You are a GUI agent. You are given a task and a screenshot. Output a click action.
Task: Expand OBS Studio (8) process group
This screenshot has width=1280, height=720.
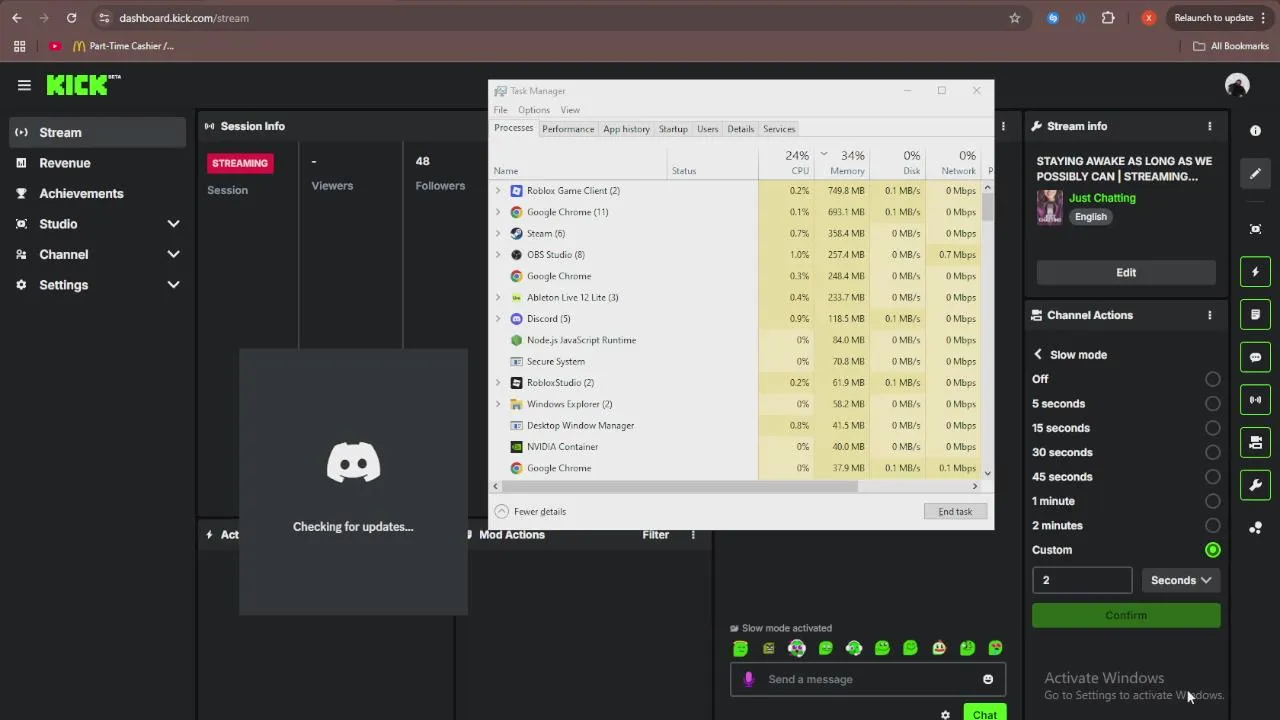pyautogui.click(x=498, y=255)
